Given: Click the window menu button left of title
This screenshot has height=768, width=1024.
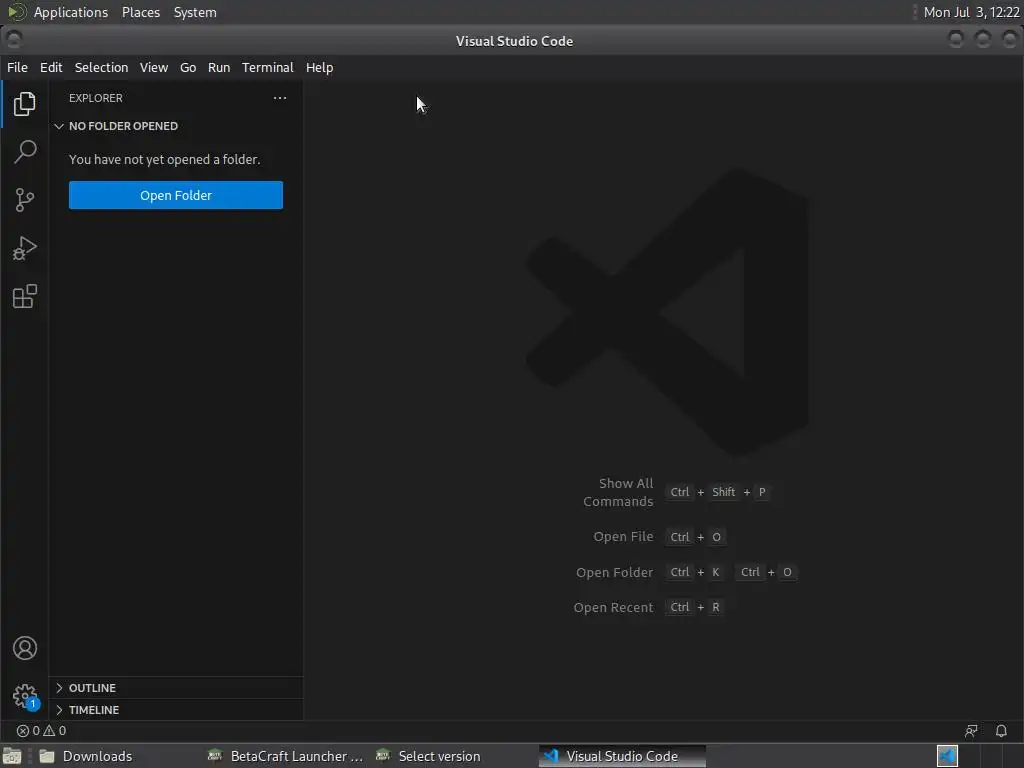Looking at the screenshot, I should click(13, 40).
